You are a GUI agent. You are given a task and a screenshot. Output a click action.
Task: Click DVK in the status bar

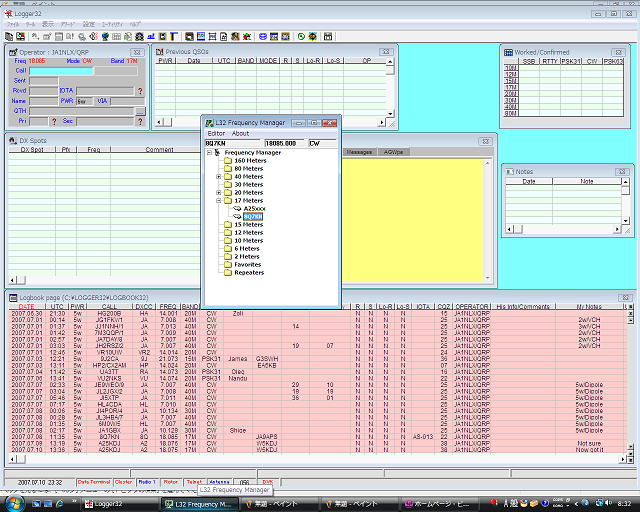(268, 482)
